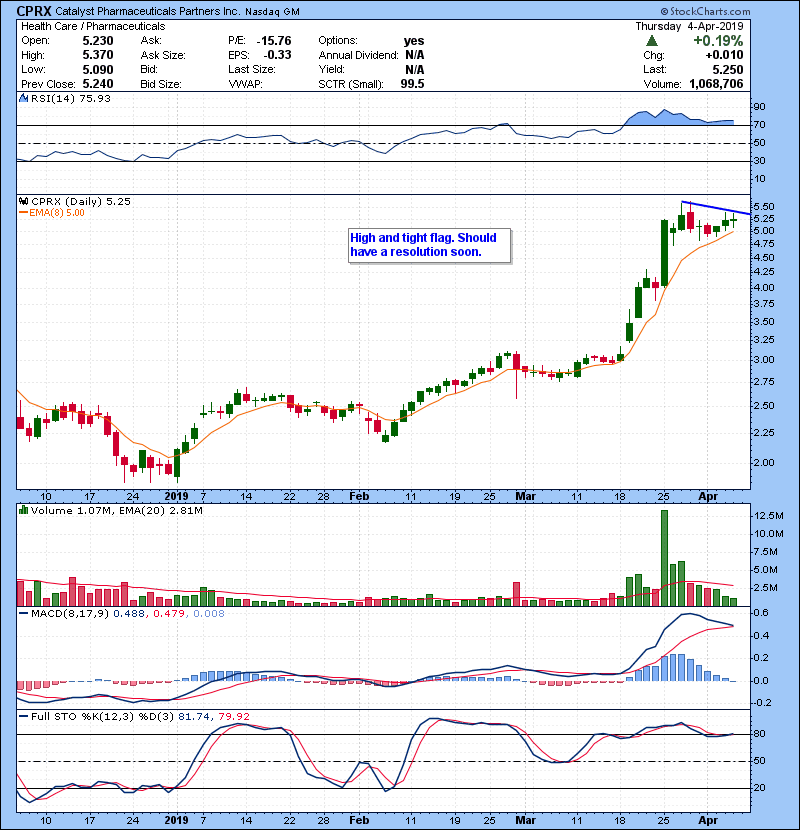Click the Health Care / Pharmaceuticals sector text

tap(93, 26)
